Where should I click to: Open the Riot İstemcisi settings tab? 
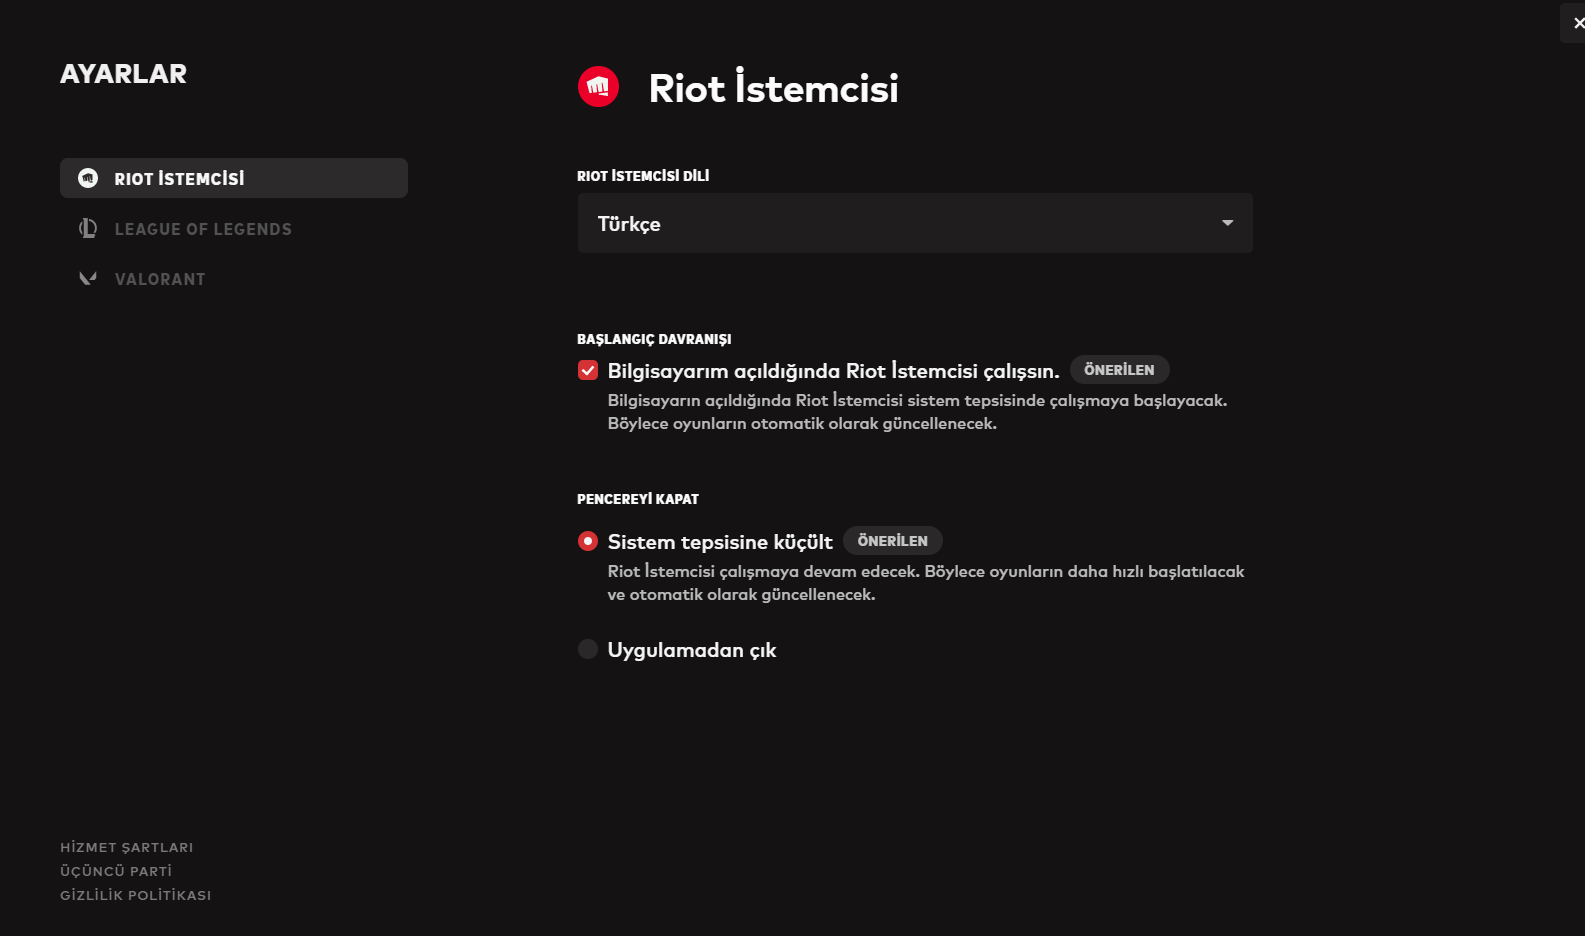[x=179, y=178]
